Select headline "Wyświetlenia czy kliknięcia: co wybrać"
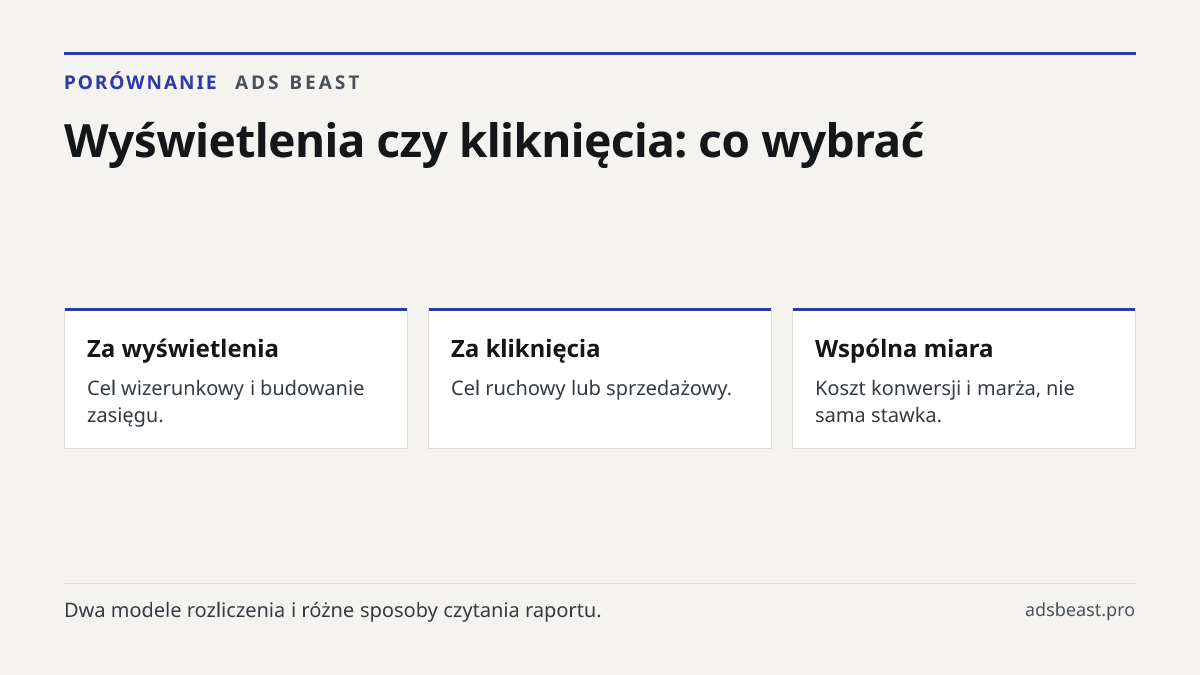This screenshot has width=1200, height=675. point(494,142)
